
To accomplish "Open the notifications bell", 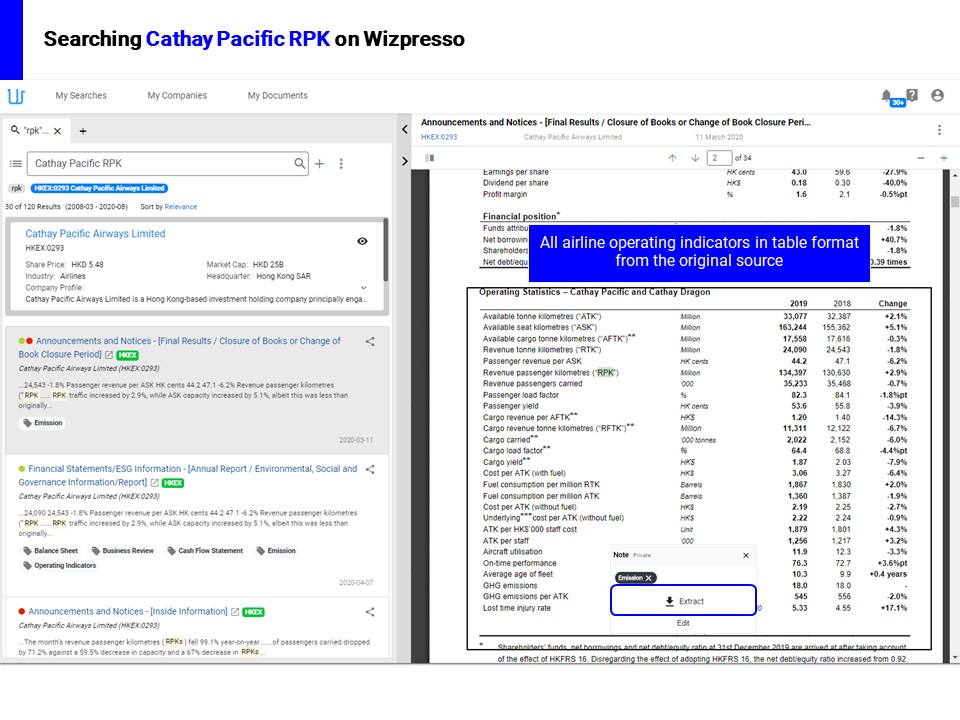I will pos(886,95).
